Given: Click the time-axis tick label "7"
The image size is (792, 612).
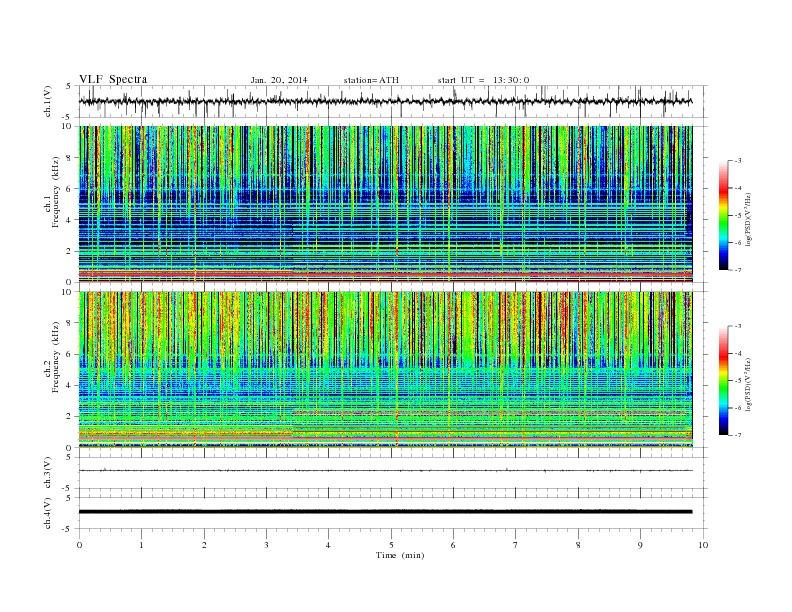Looking at the screenshot, I should [x=516, y=545].
